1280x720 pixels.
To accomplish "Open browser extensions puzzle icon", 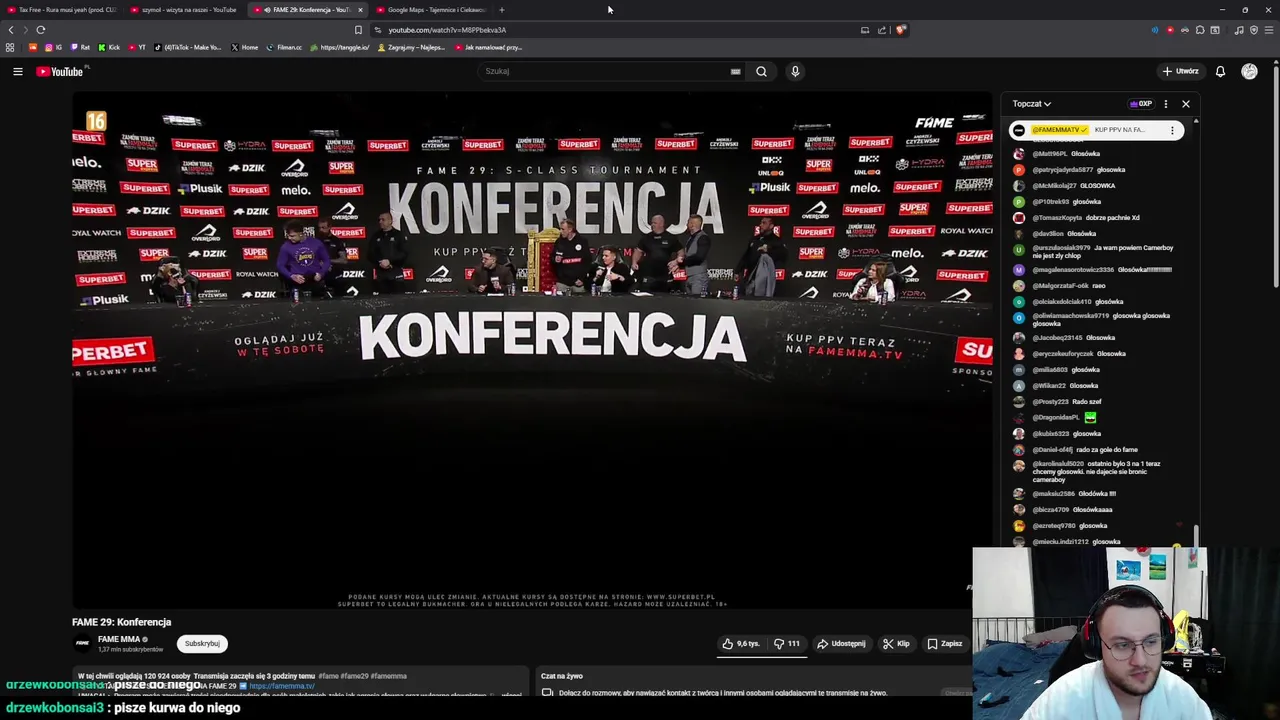I will [1200, 30].
